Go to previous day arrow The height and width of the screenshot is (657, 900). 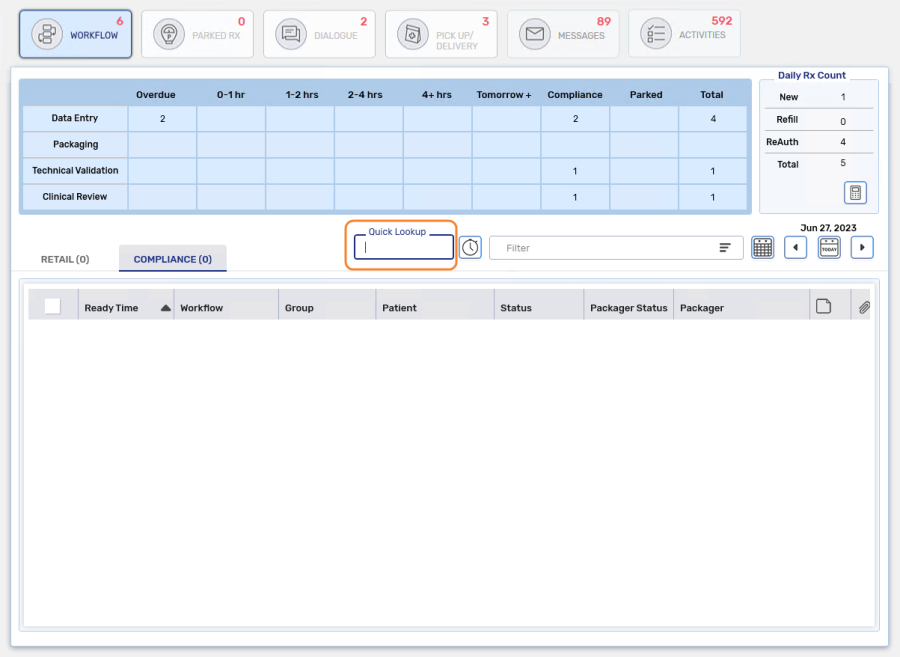795,247
